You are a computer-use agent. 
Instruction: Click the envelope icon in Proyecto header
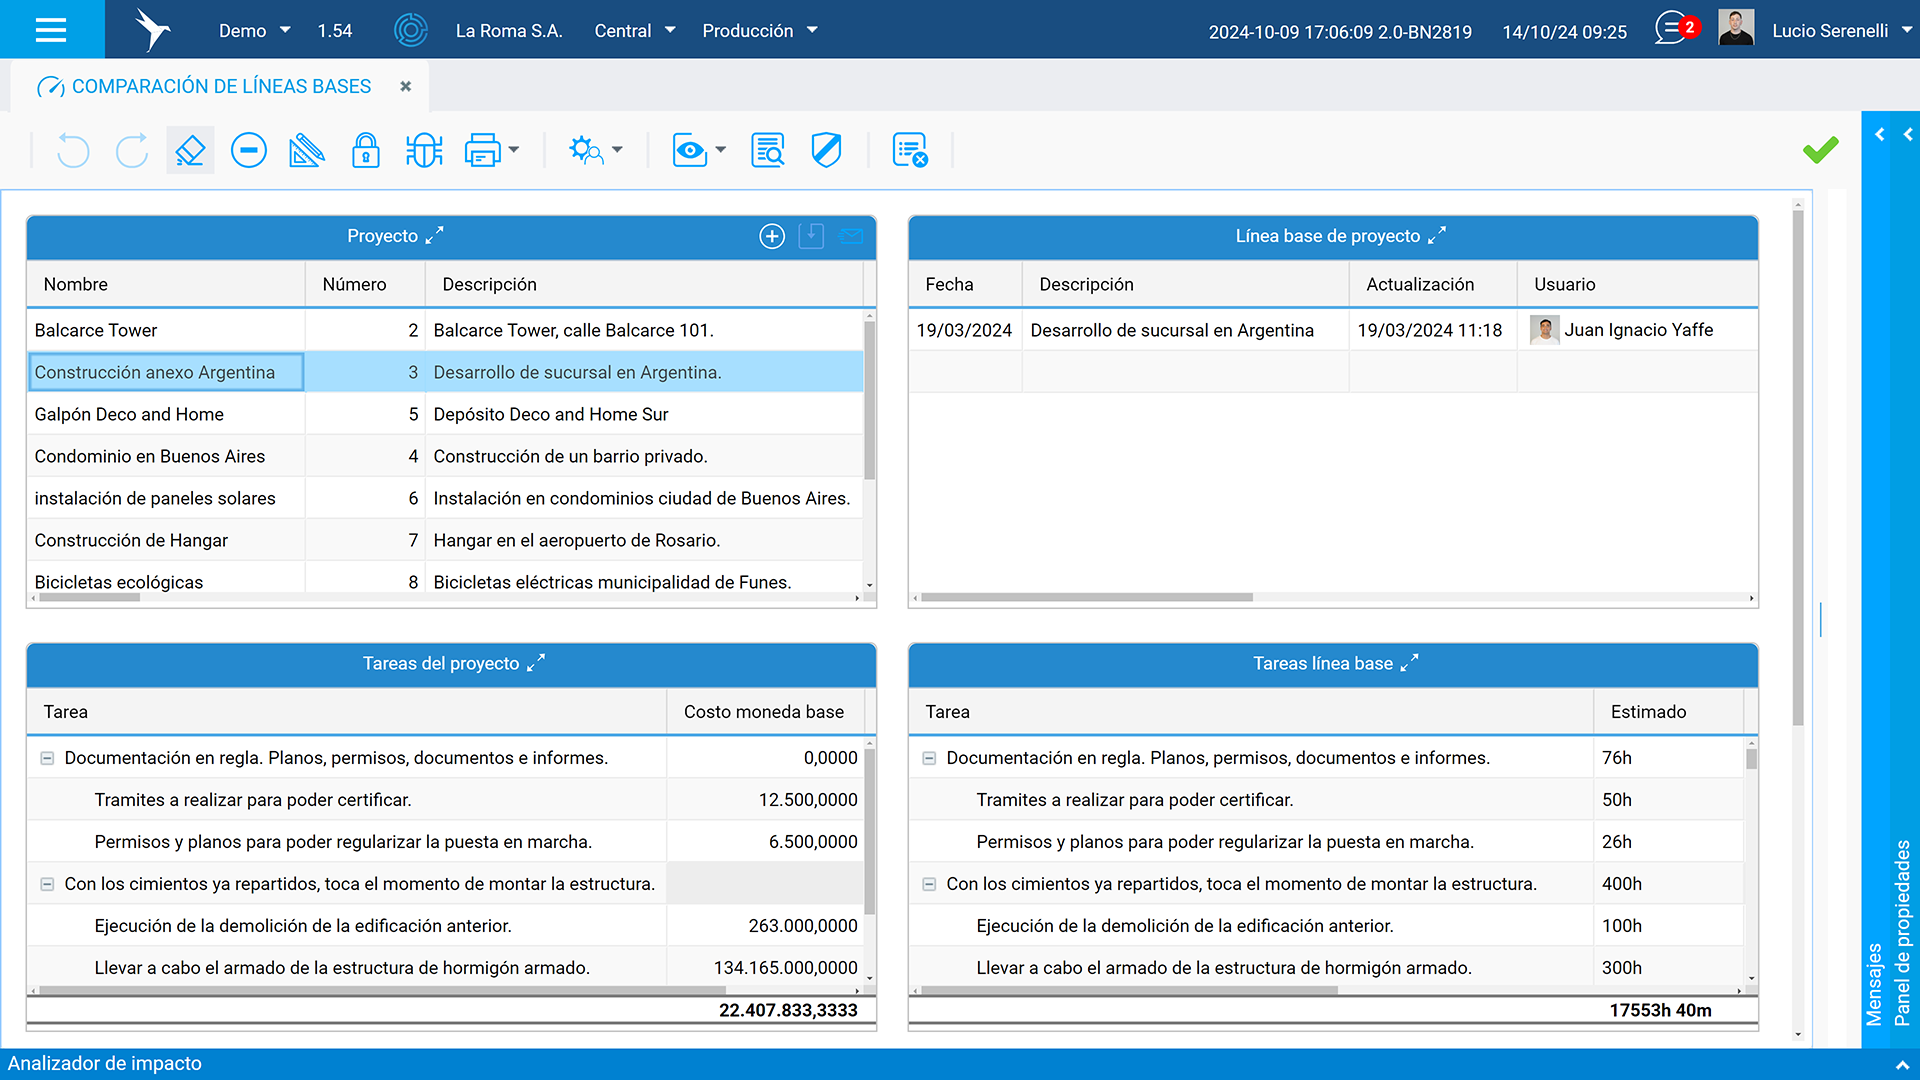(x=851, y=237)
